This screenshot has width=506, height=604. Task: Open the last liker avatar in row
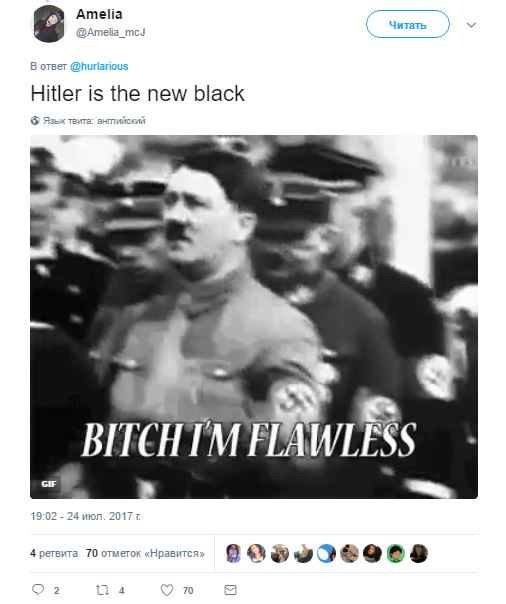419,554
